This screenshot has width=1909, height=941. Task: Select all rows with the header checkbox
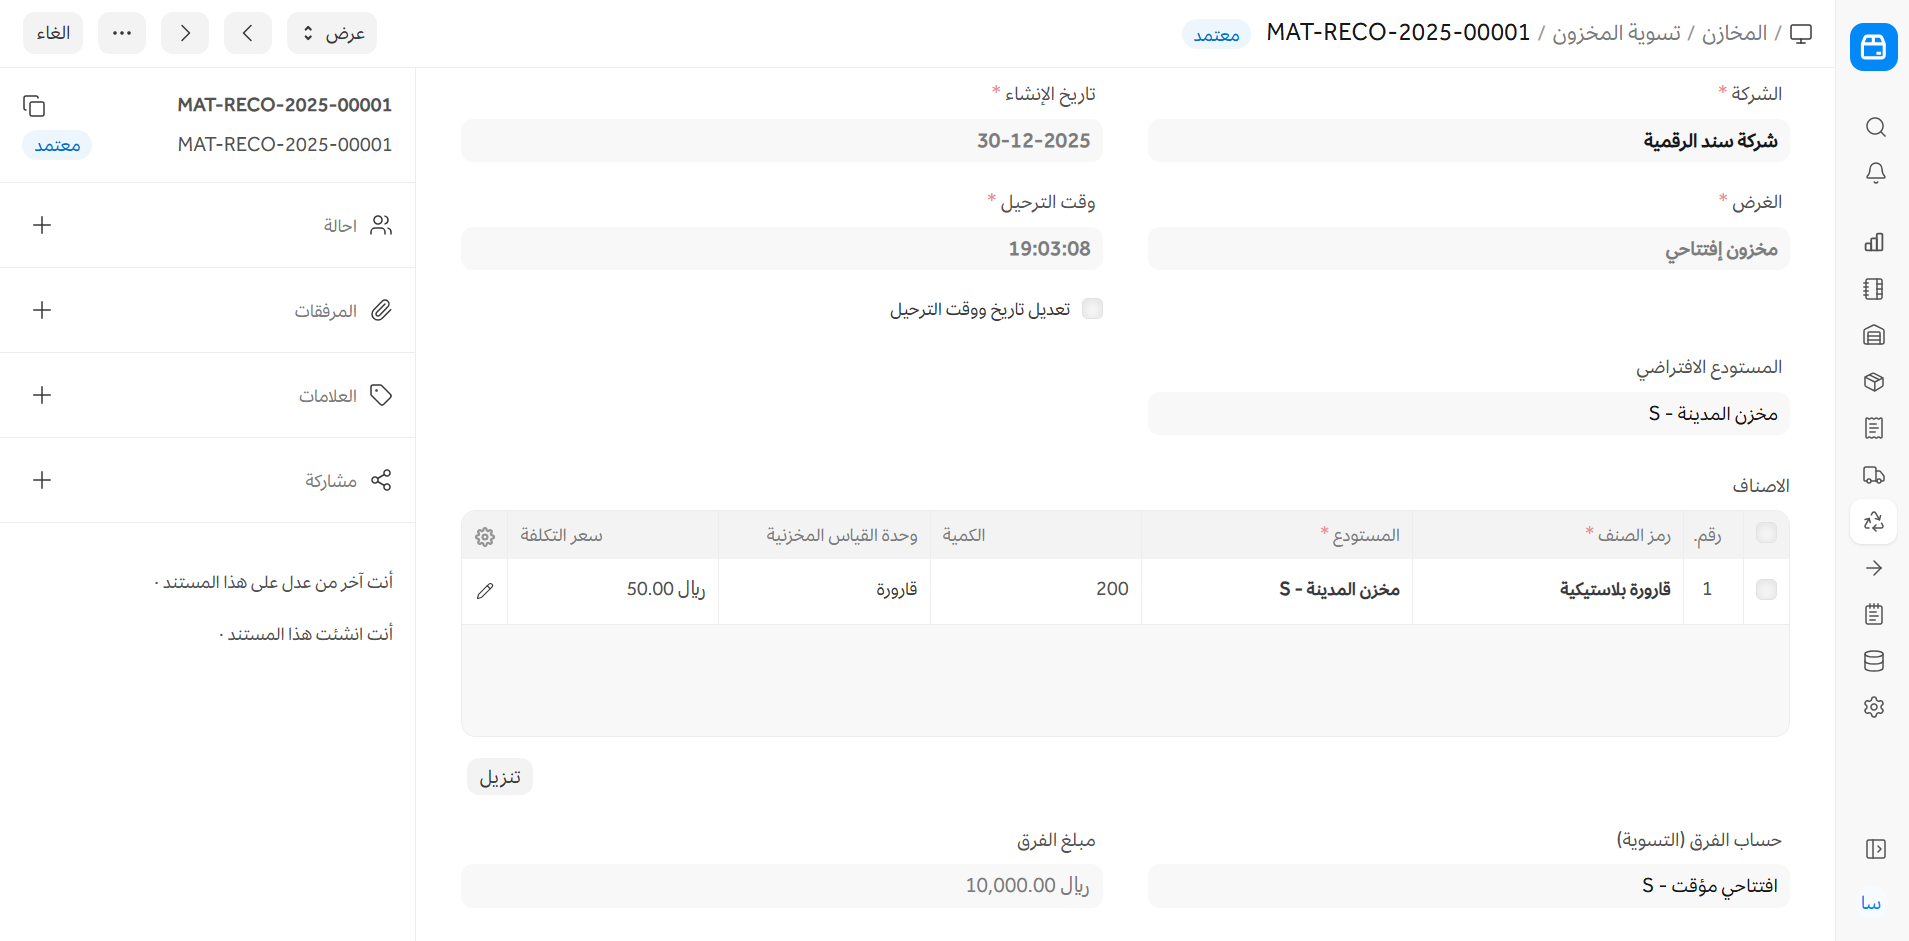point(1766,533)
